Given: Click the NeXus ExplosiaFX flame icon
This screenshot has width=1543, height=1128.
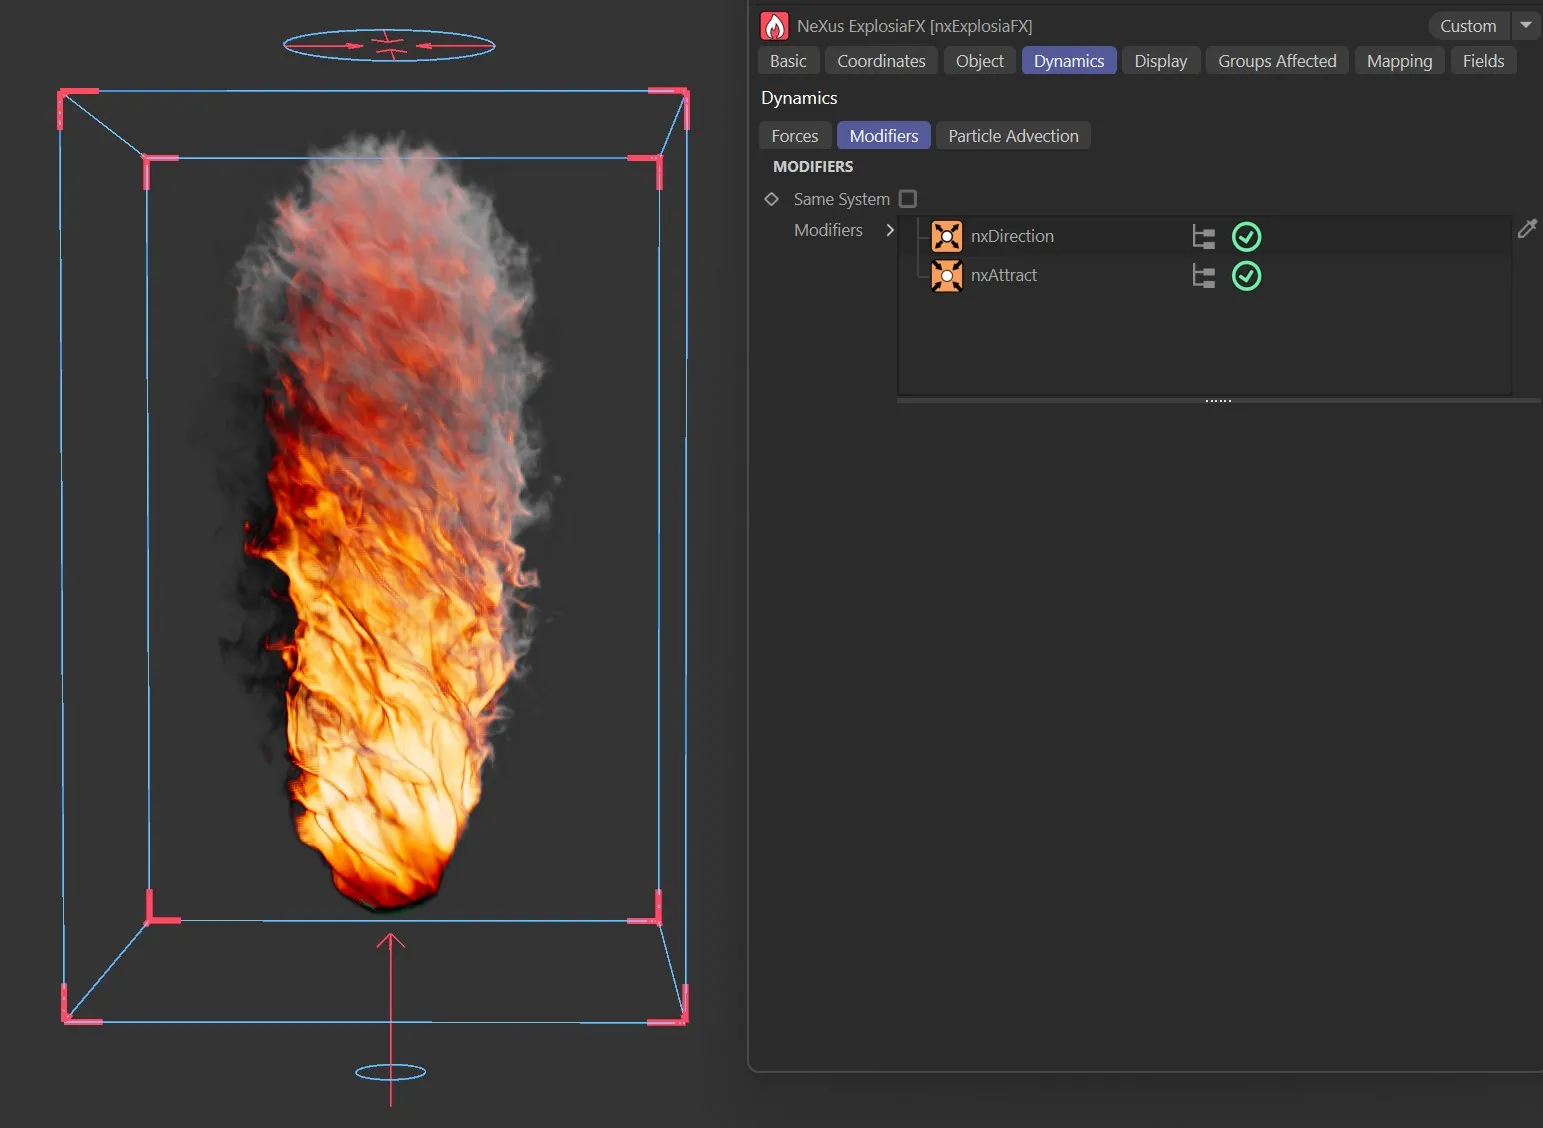Looking at the screenshot, I should point(774,26).
